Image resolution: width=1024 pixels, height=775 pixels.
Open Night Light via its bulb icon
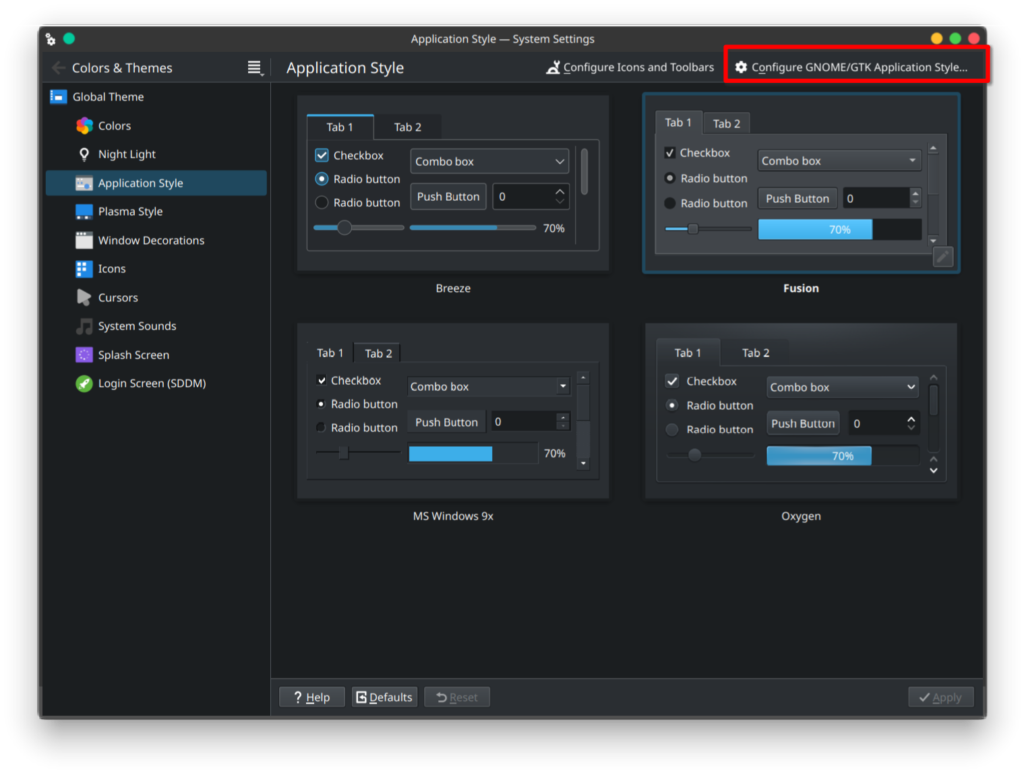(x=84, y=155)
